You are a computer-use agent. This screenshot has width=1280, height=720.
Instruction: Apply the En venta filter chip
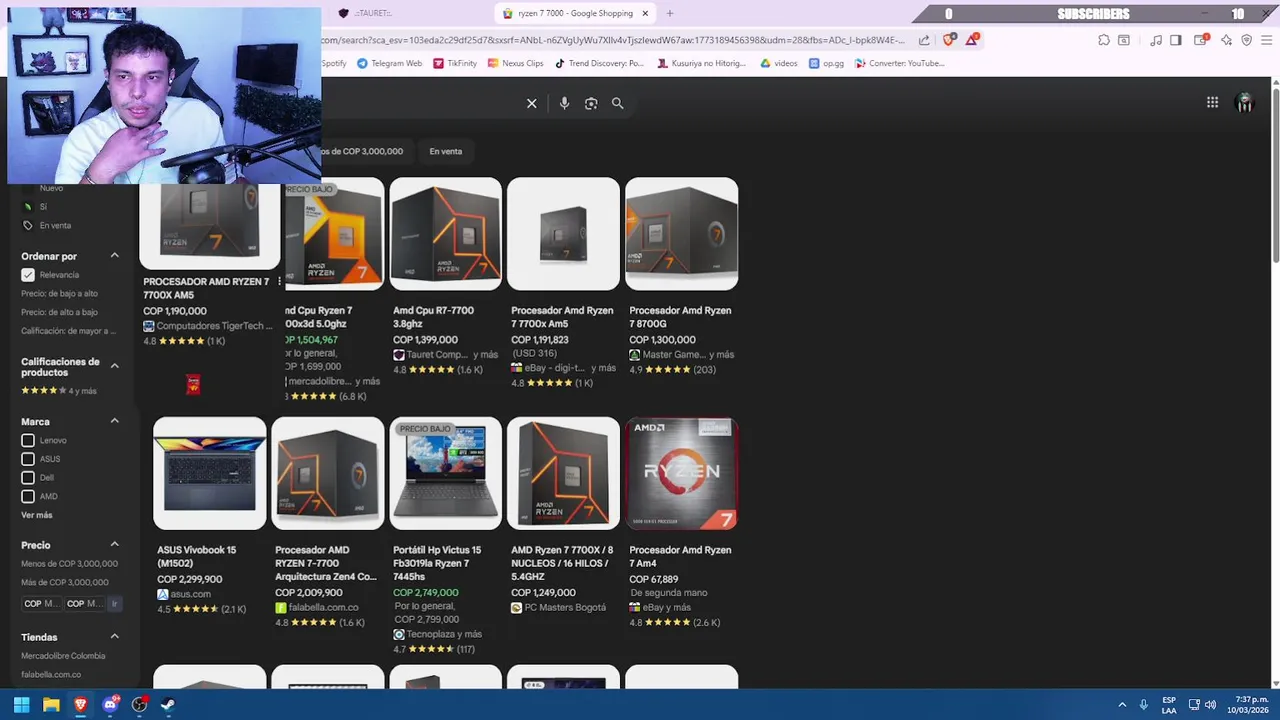pos(446,151)
